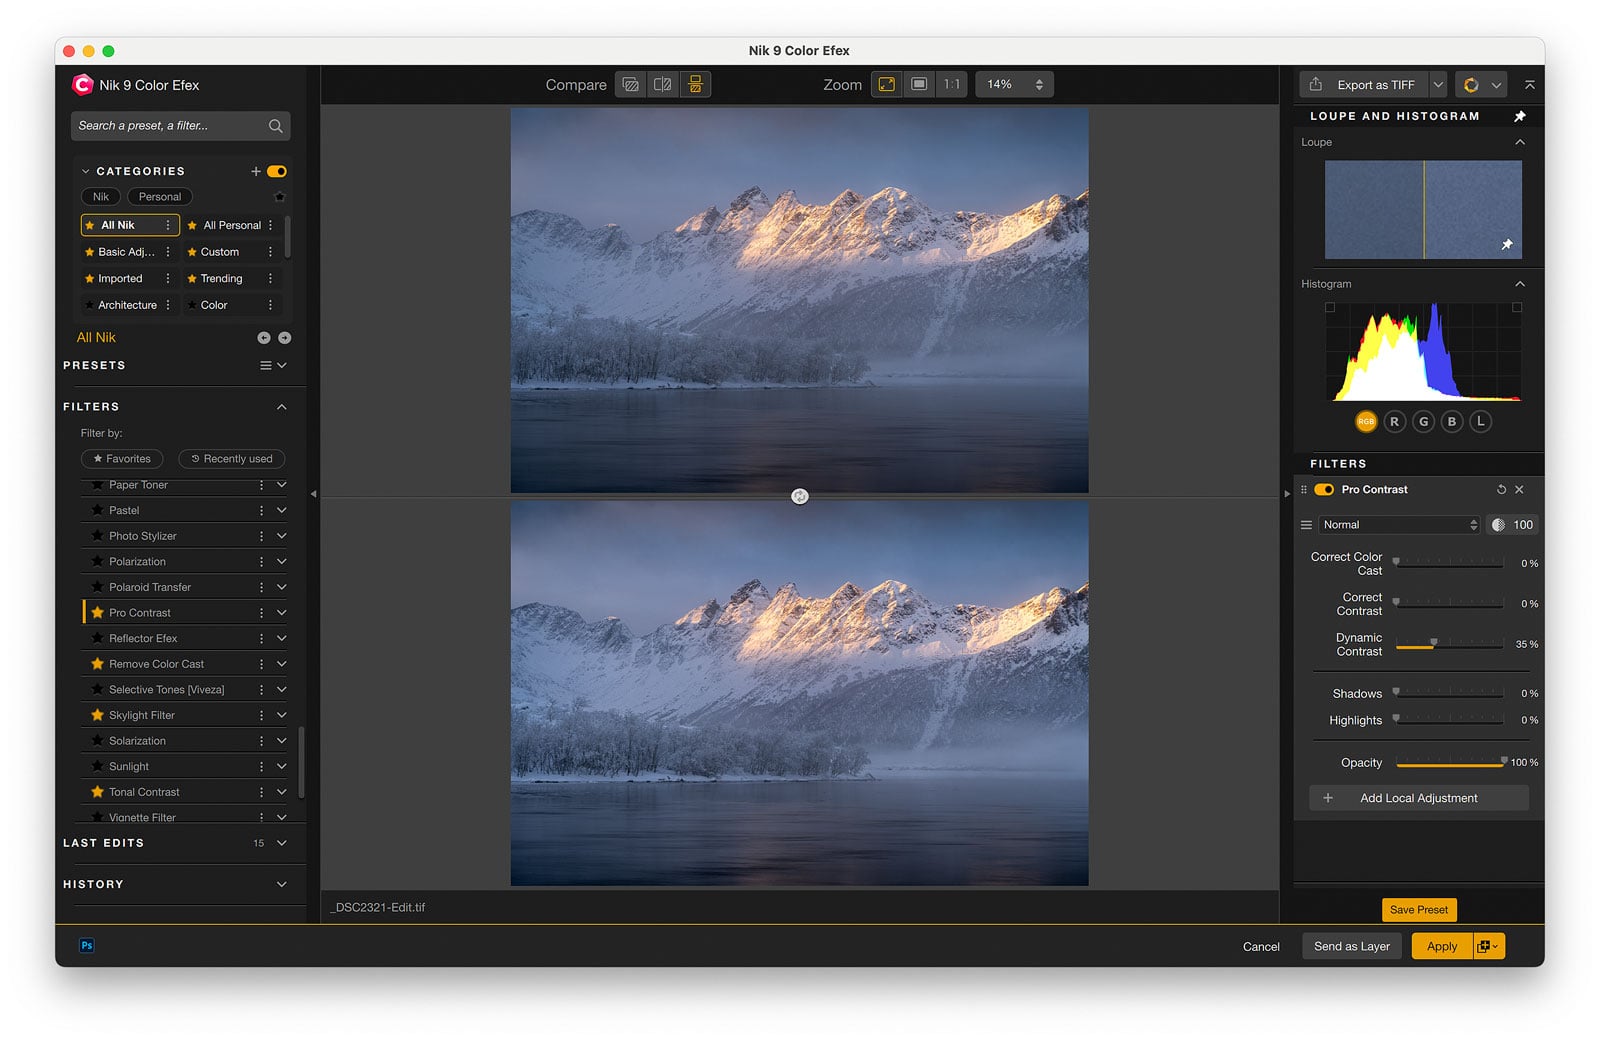
Task: Open the Personal categories tab
Action: pyautogui.click(x=160, y=197)
